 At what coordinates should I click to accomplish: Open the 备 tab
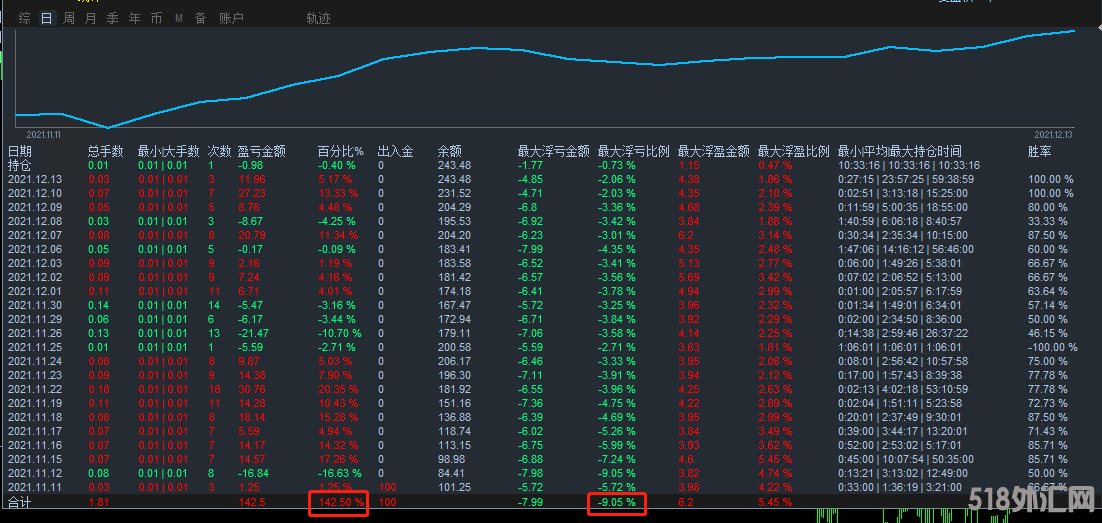[x=200, y=18]
